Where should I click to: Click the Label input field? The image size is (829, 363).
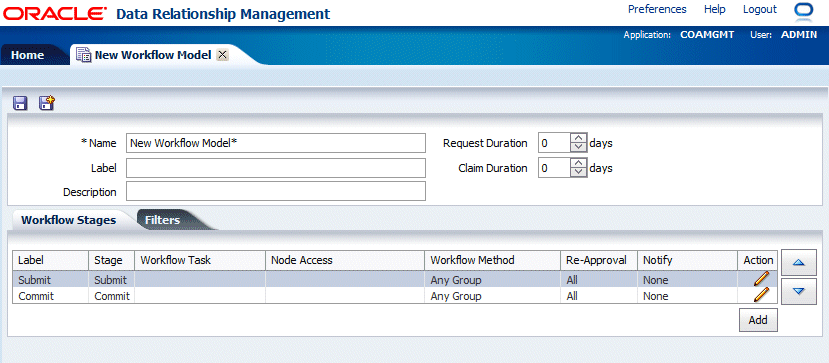click(275, 168)
